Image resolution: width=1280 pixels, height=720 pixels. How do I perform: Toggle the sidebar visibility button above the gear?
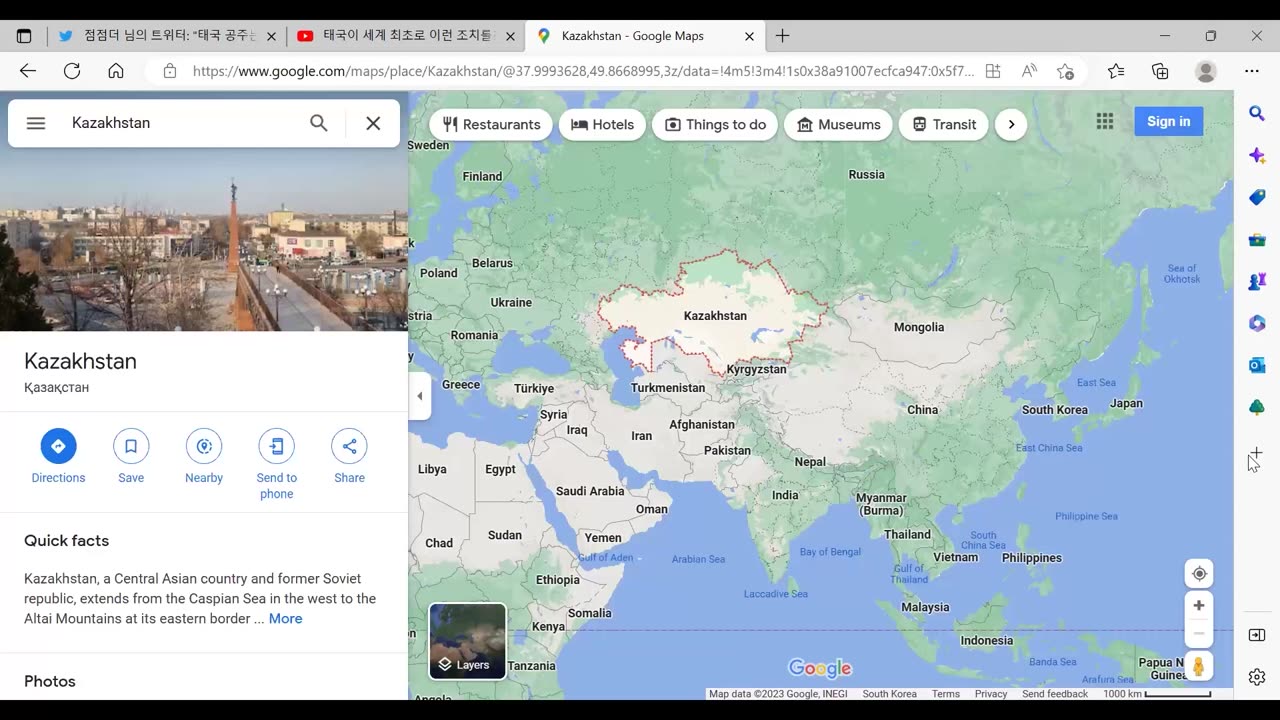1257,635
